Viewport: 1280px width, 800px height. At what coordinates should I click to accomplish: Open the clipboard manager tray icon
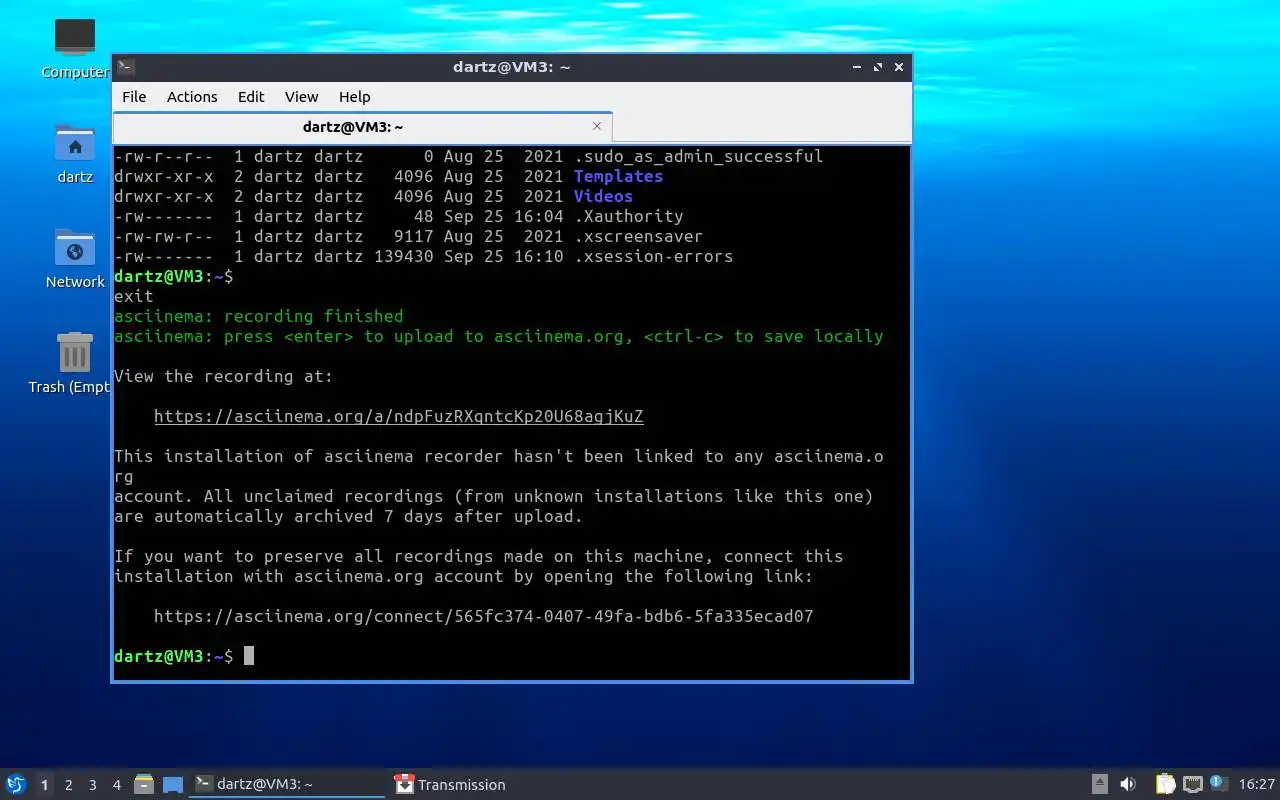point(1165,785)
